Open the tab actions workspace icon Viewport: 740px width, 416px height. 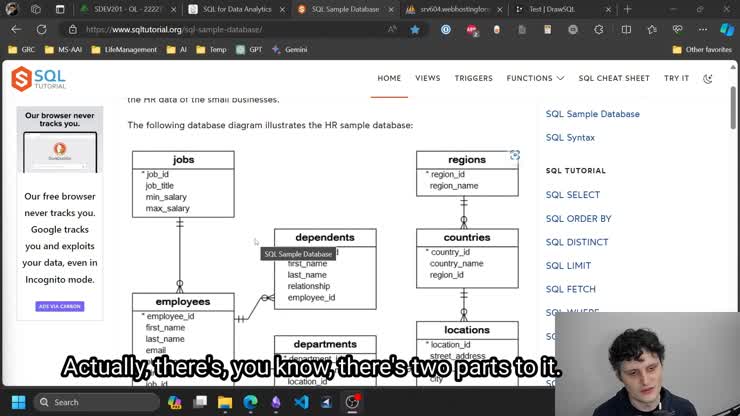coord(36,9)
